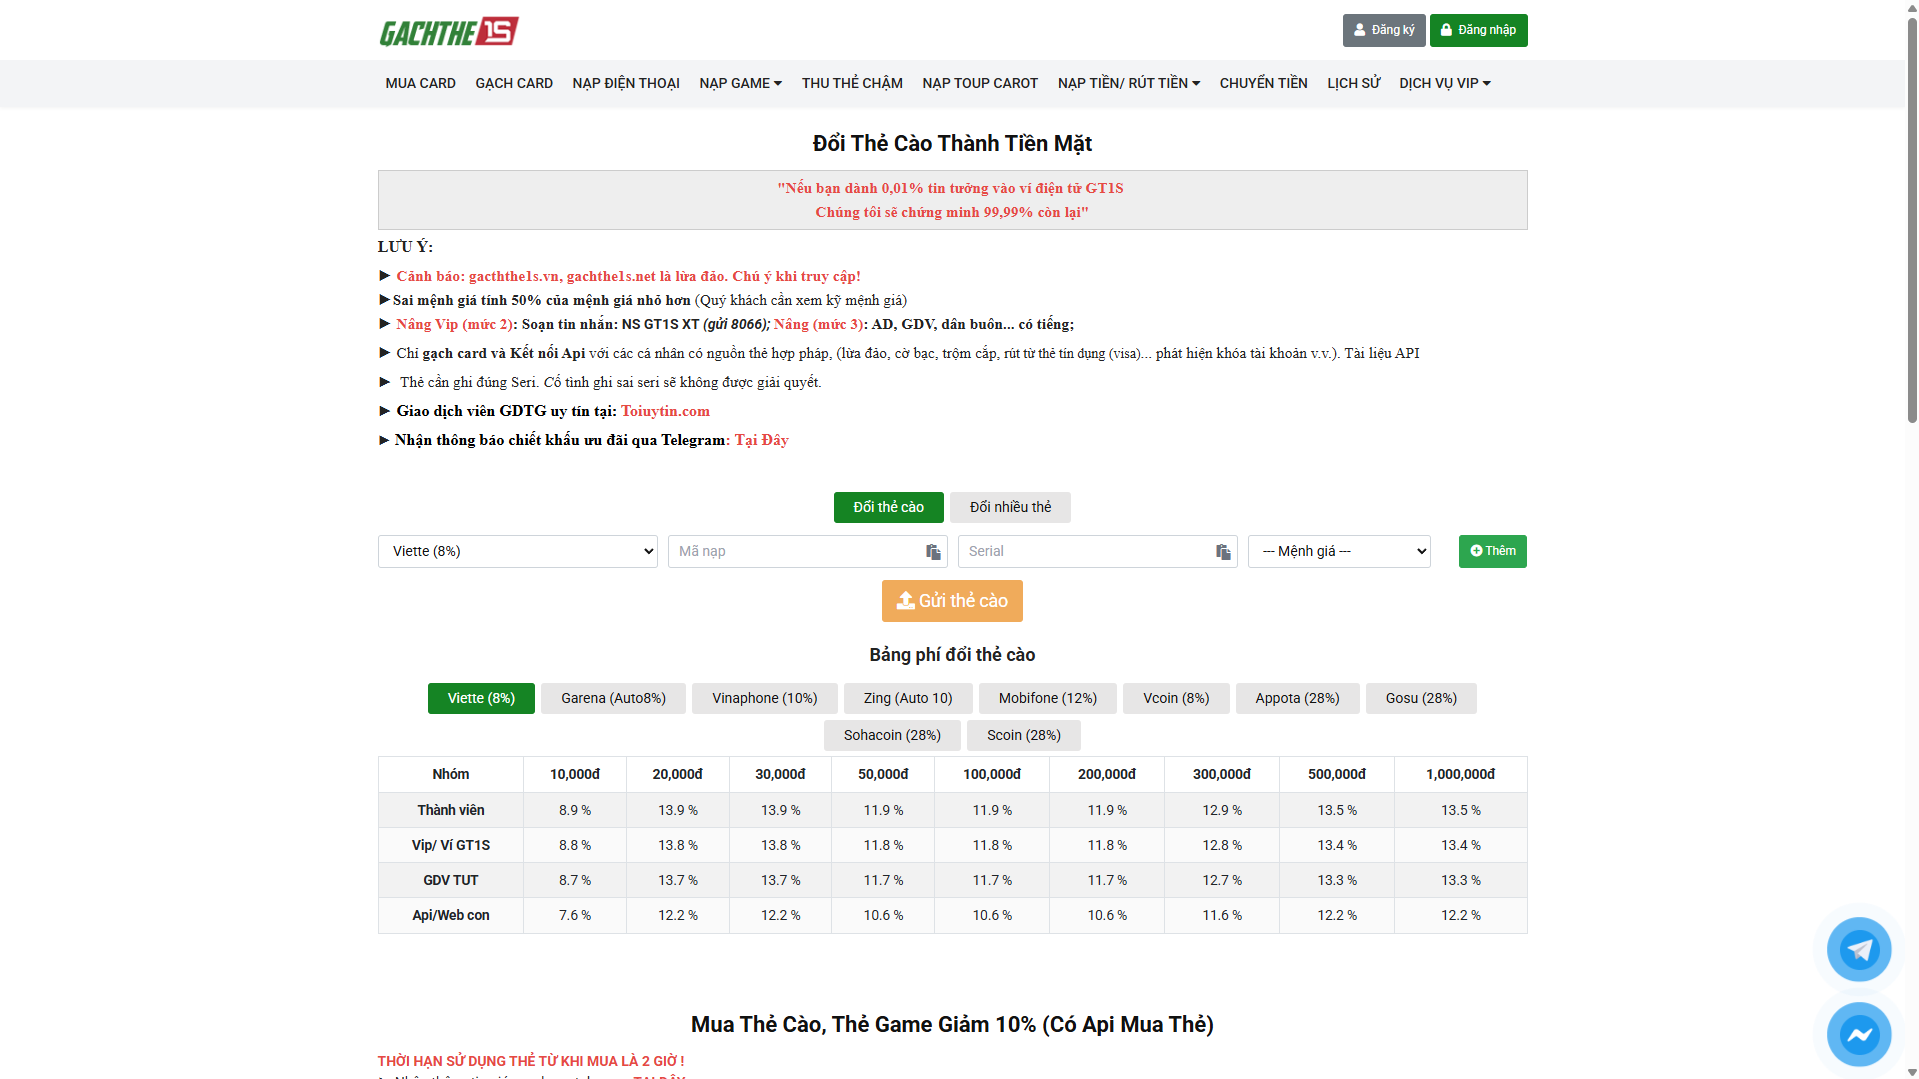
Task: Open the LỊCH SỬ menu item
Action: click(x=1353, y=83)
